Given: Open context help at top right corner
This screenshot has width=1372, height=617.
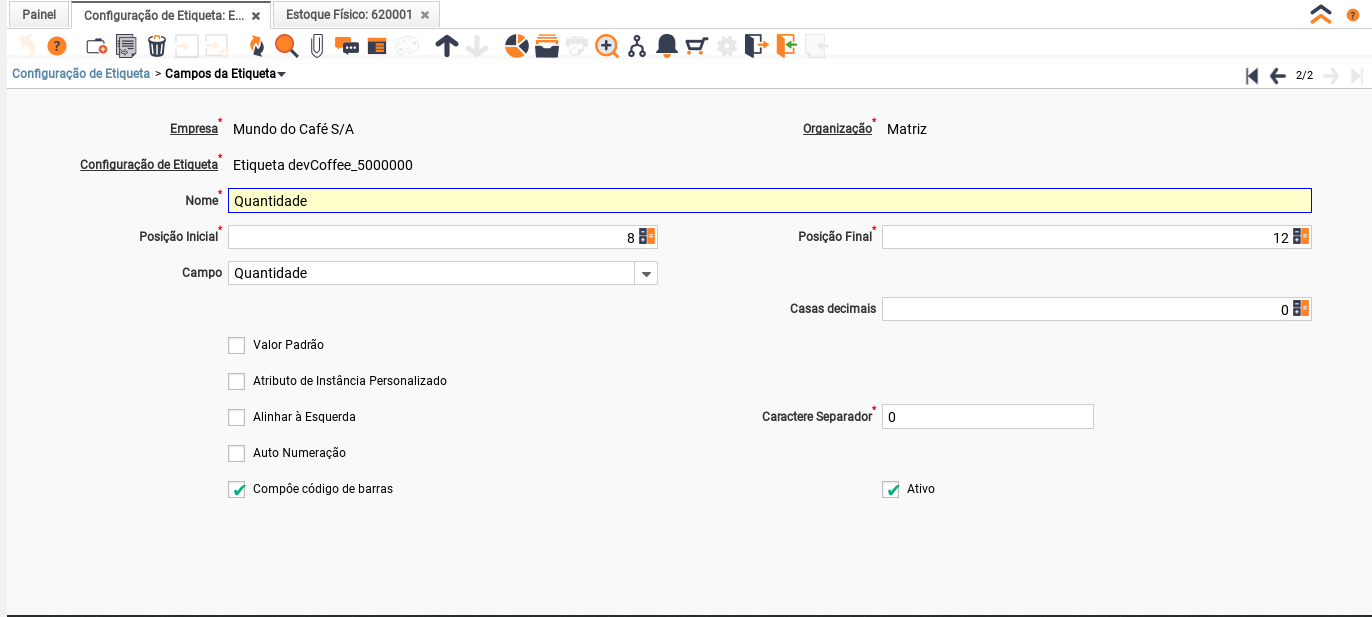Looking at the screenshot, I should [1353, 15].
